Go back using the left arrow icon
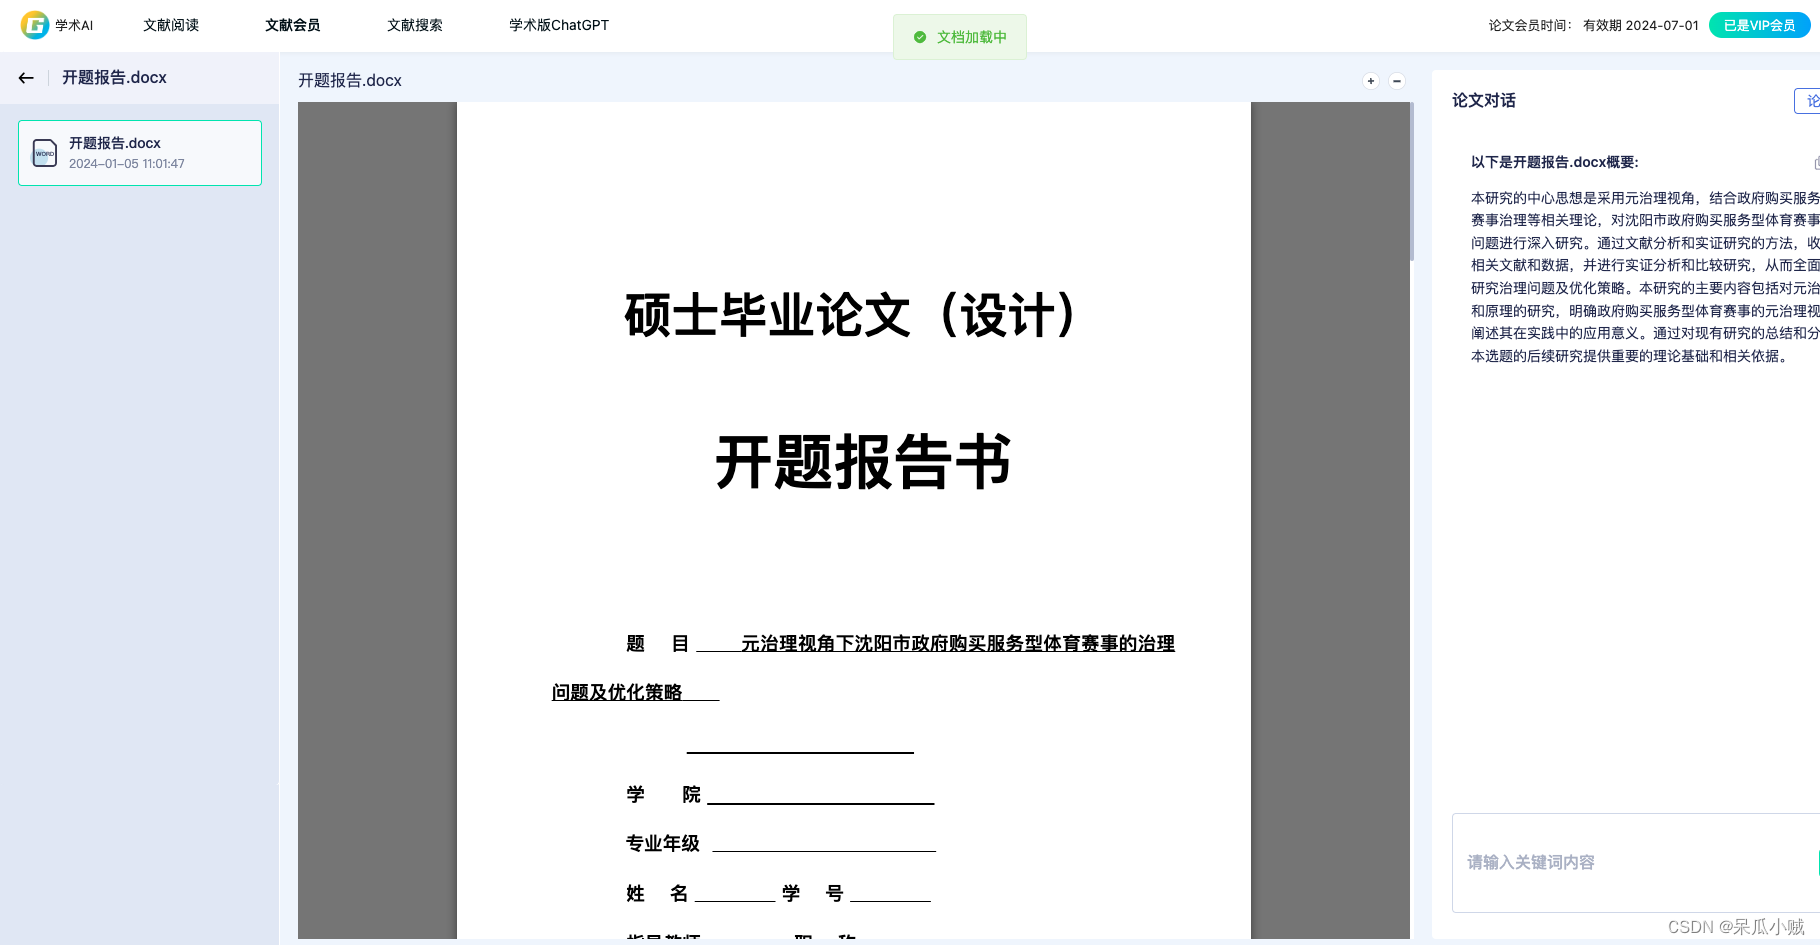1820x945 pixels. (26, 78)
